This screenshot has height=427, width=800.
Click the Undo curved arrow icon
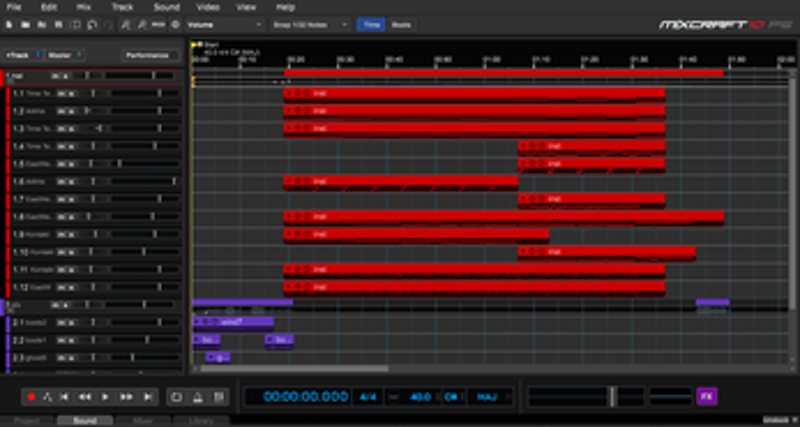[x=92, y=24]
